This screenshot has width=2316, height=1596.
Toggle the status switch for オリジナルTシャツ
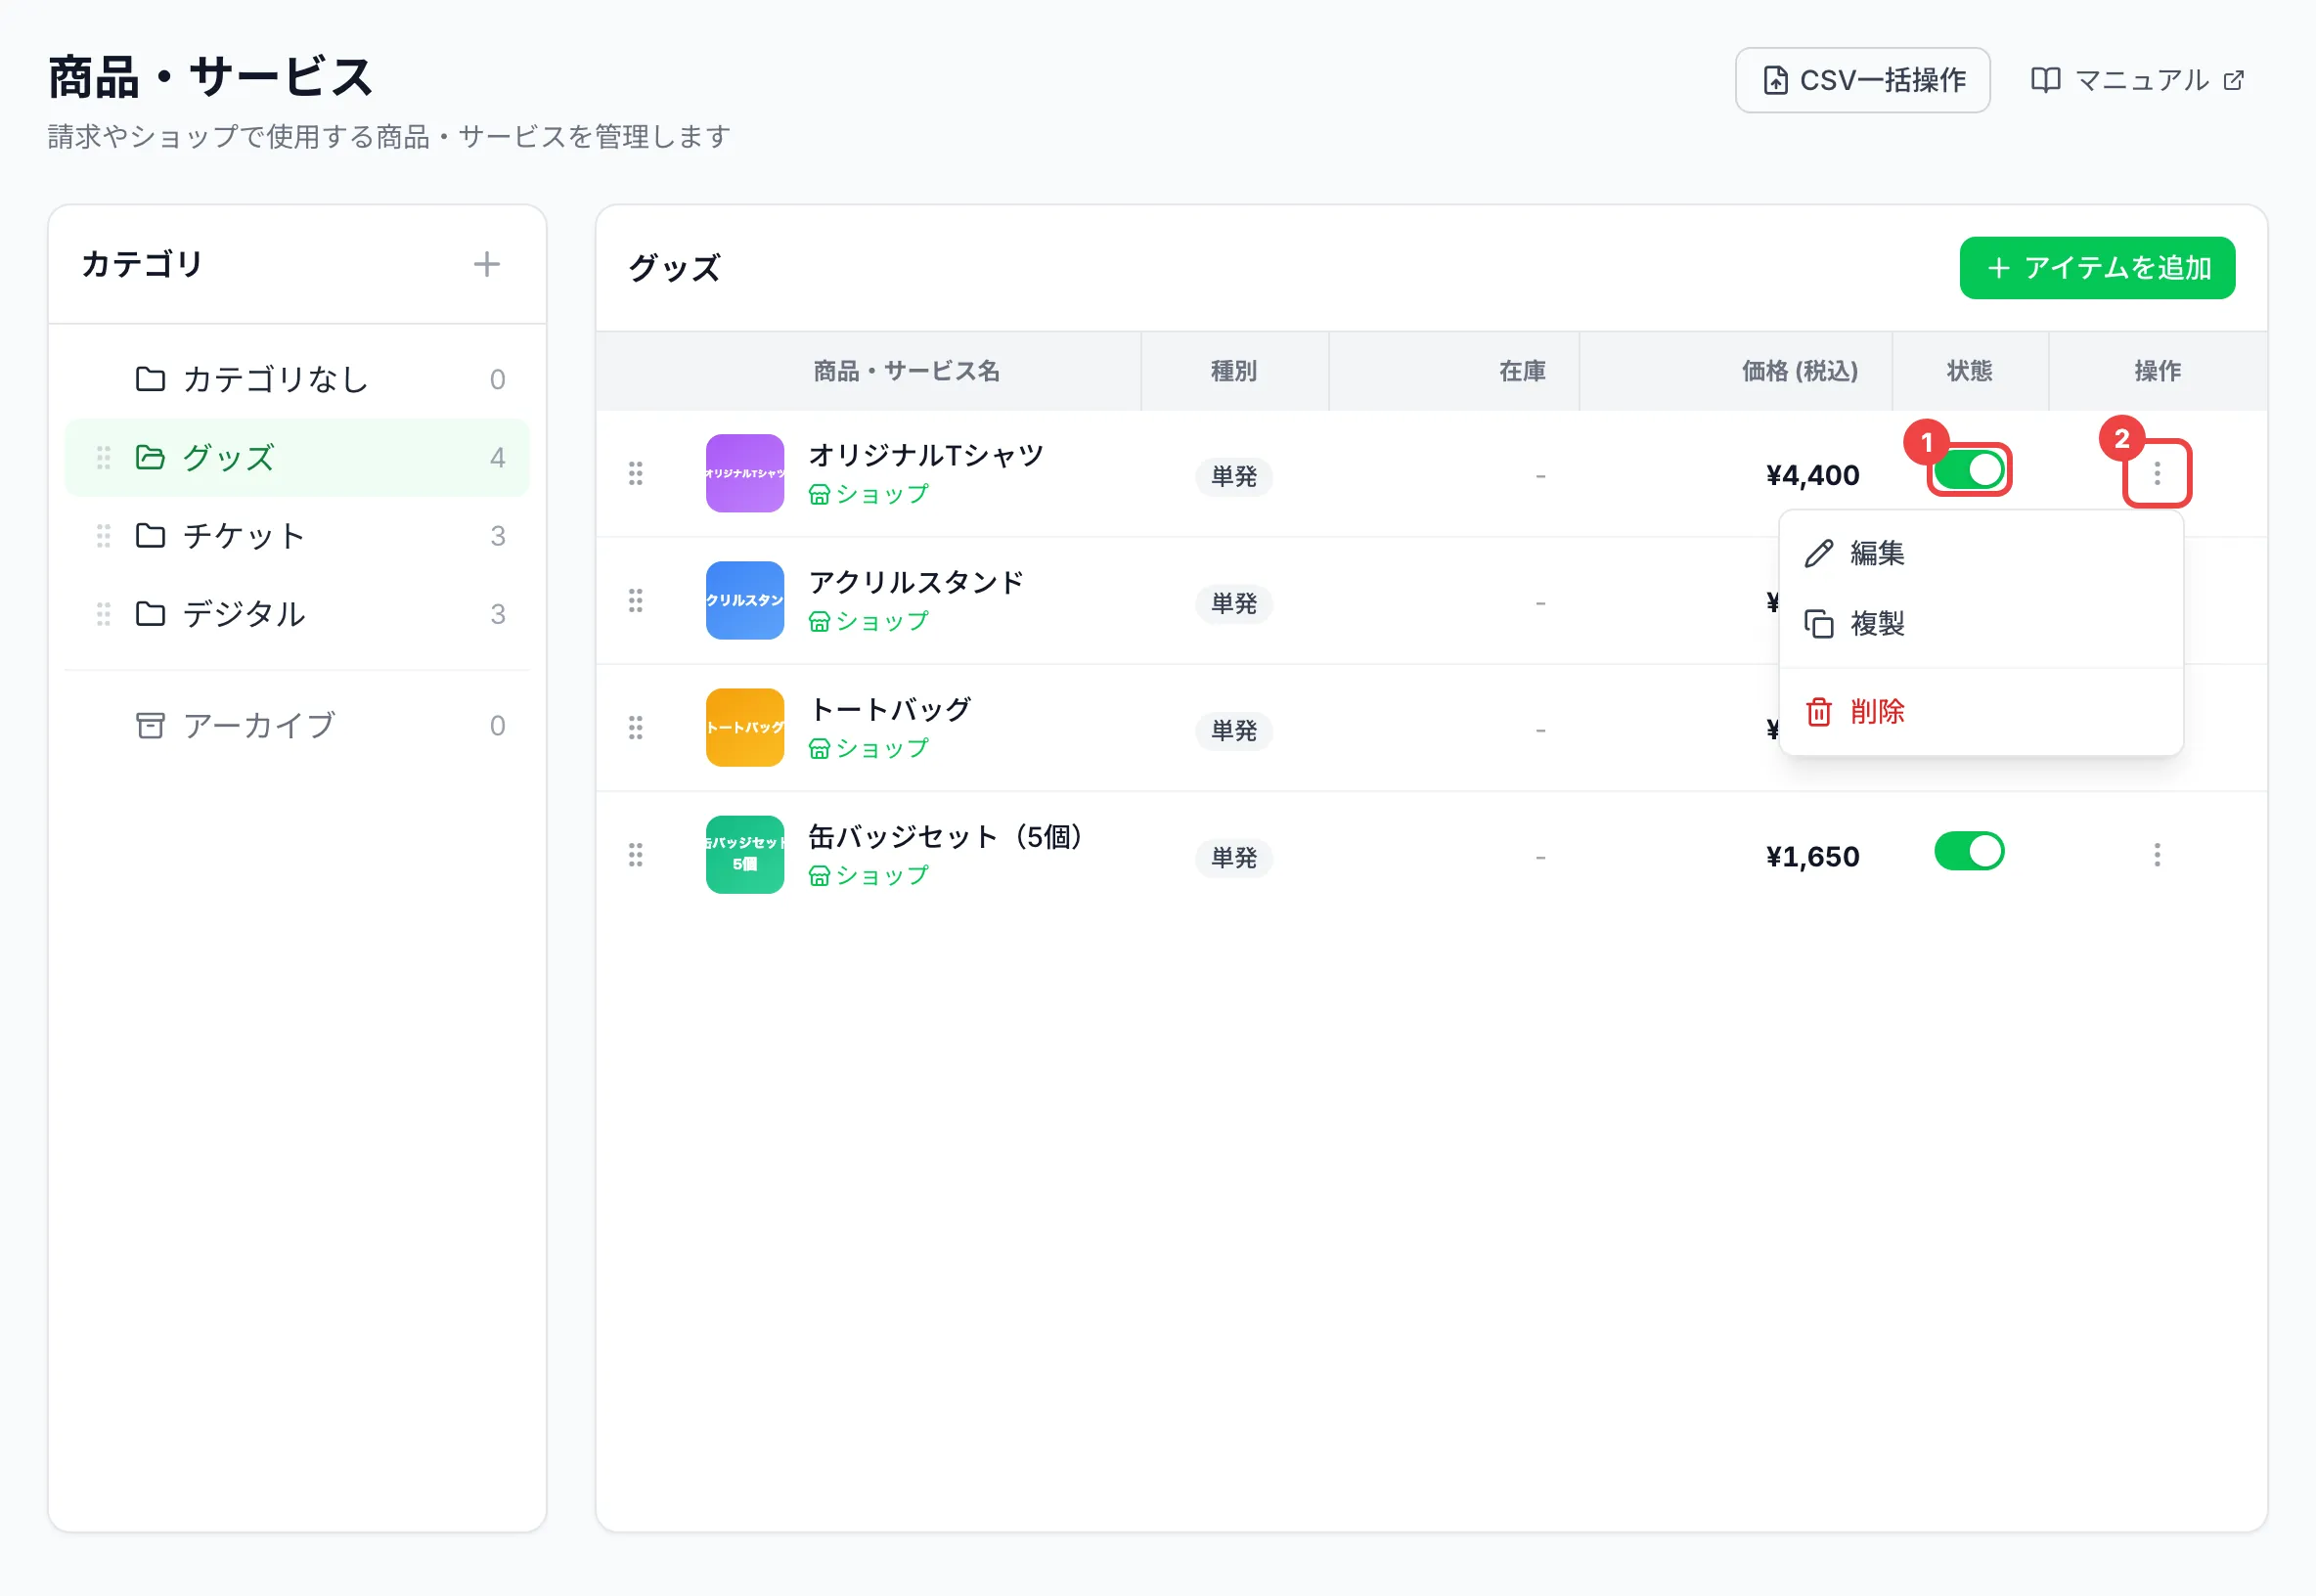click(x=1969, y=470)
